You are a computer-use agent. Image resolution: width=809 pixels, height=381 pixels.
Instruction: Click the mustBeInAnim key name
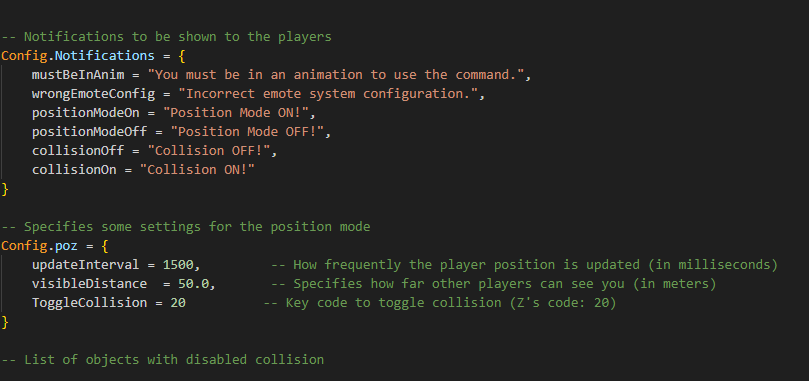tap(78, 75)
